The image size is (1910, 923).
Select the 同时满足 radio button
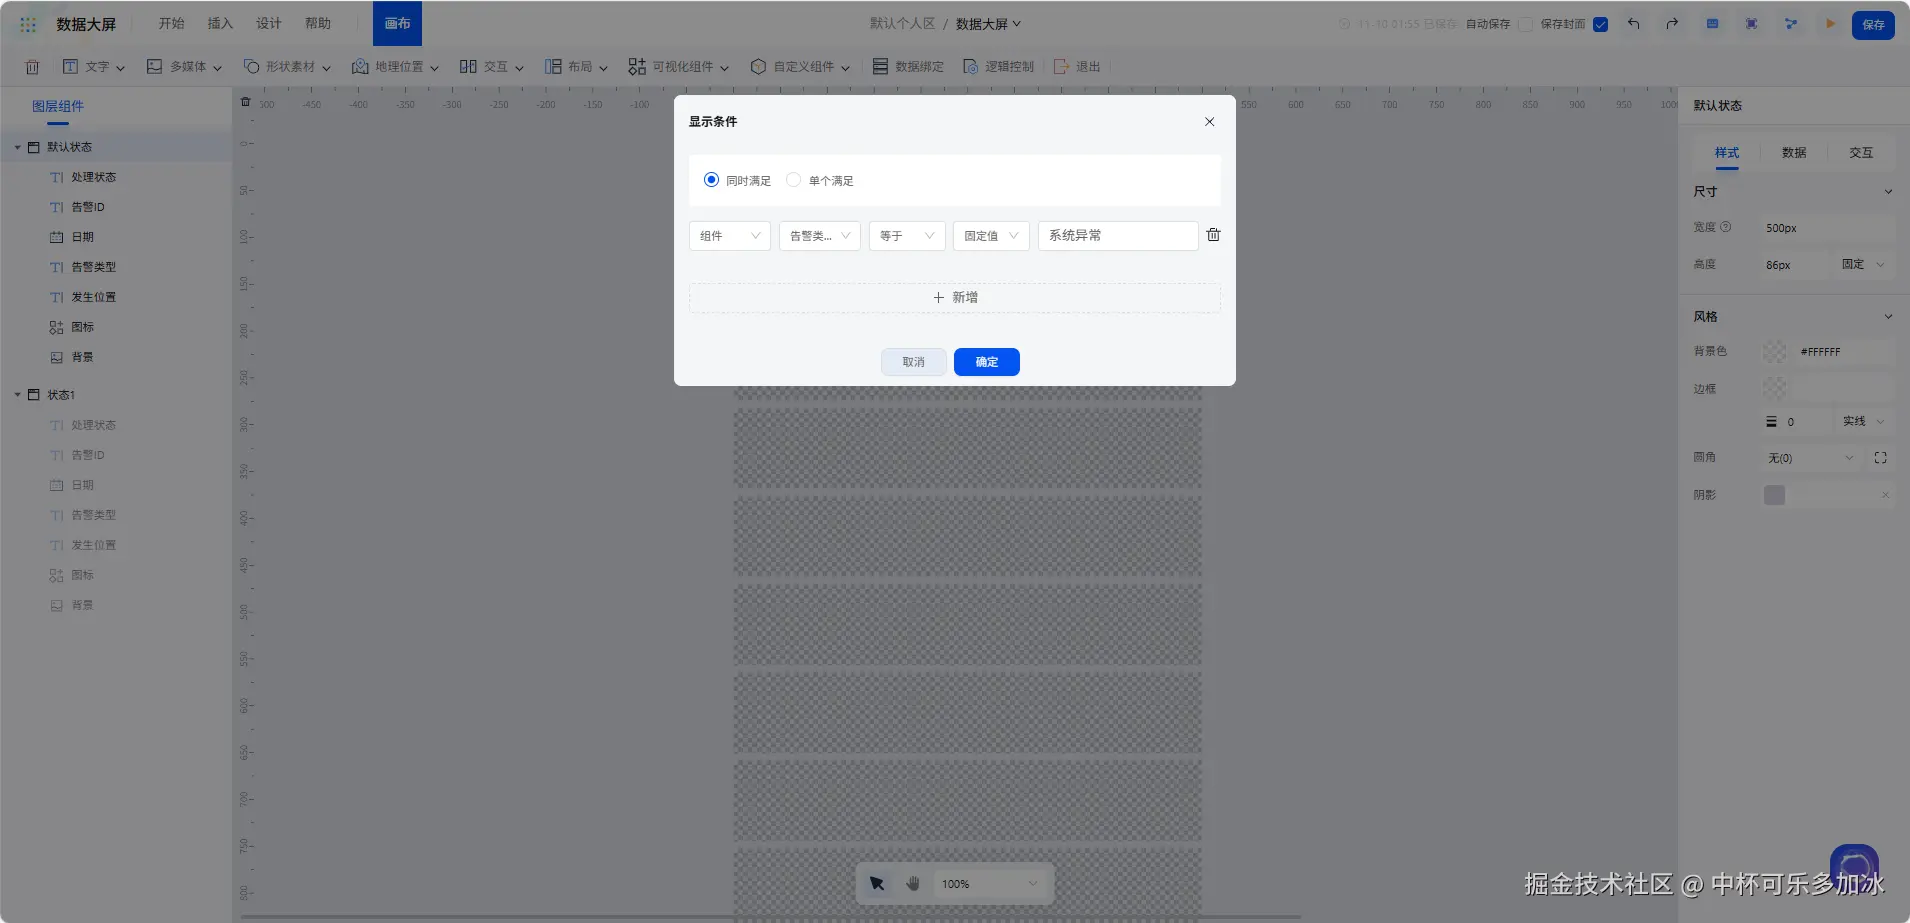click(x=711, y=180)
